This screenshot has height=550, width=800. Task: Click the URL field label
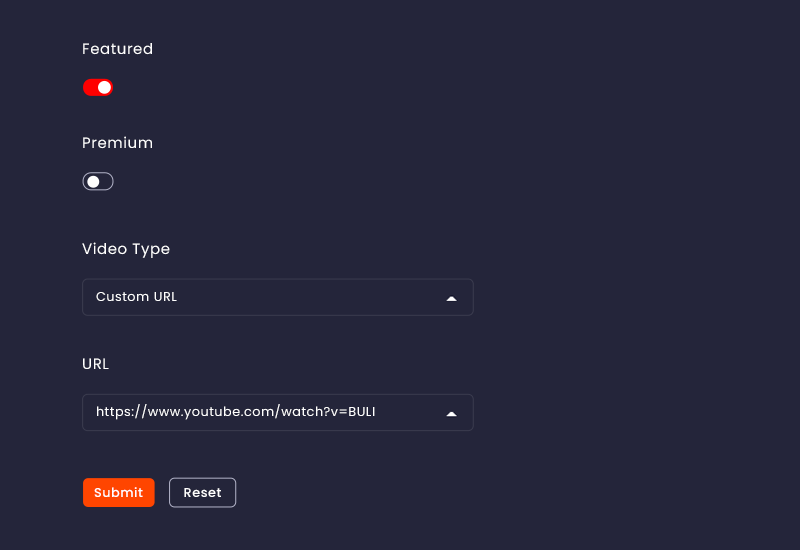95,364
